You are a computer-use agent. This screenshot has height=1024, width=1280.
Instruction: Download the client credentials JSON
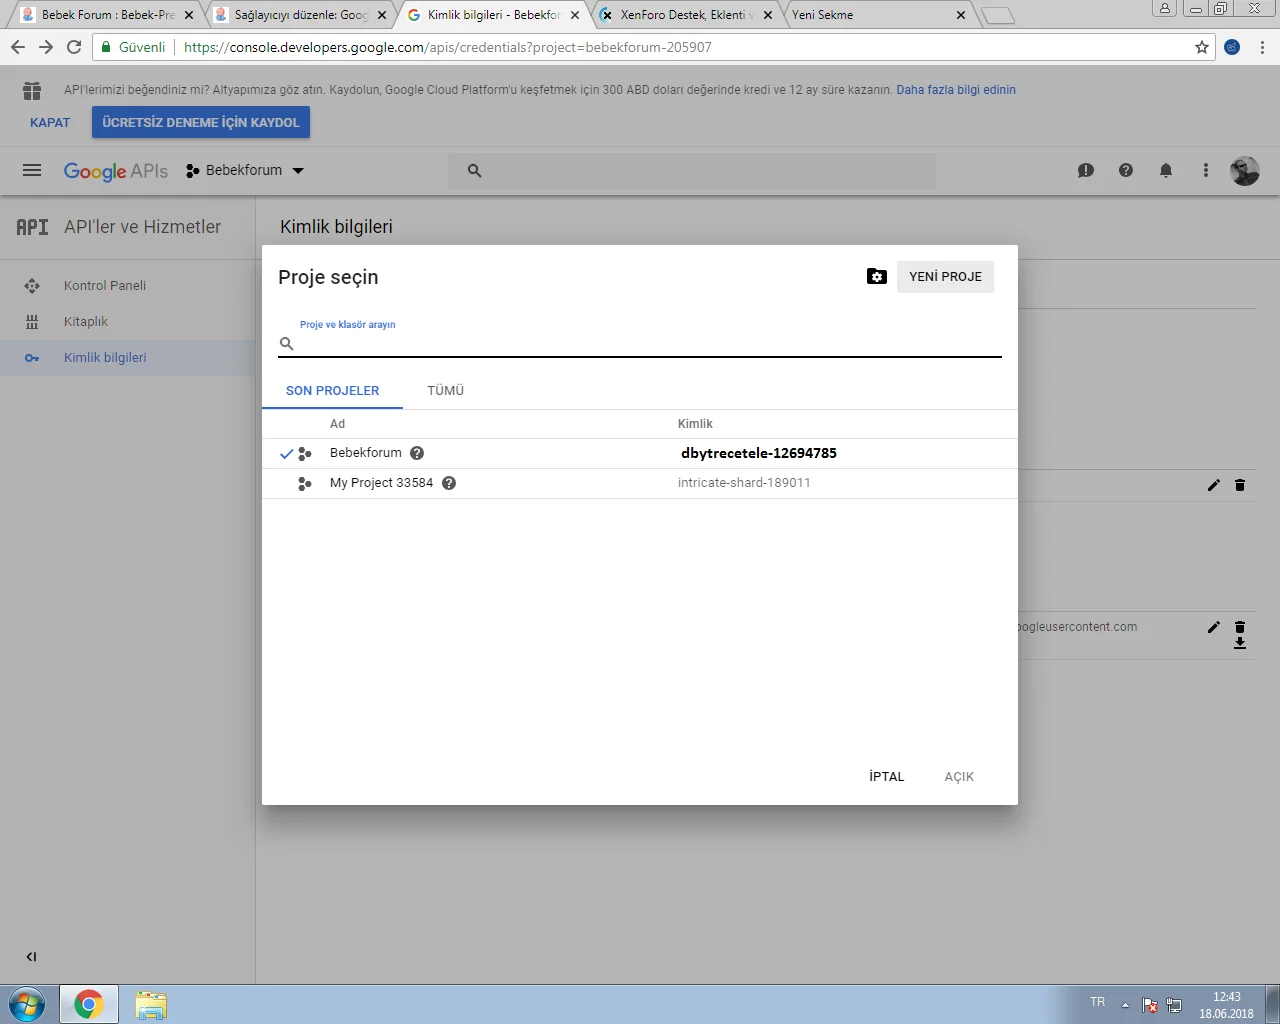tap(1240, 643)
